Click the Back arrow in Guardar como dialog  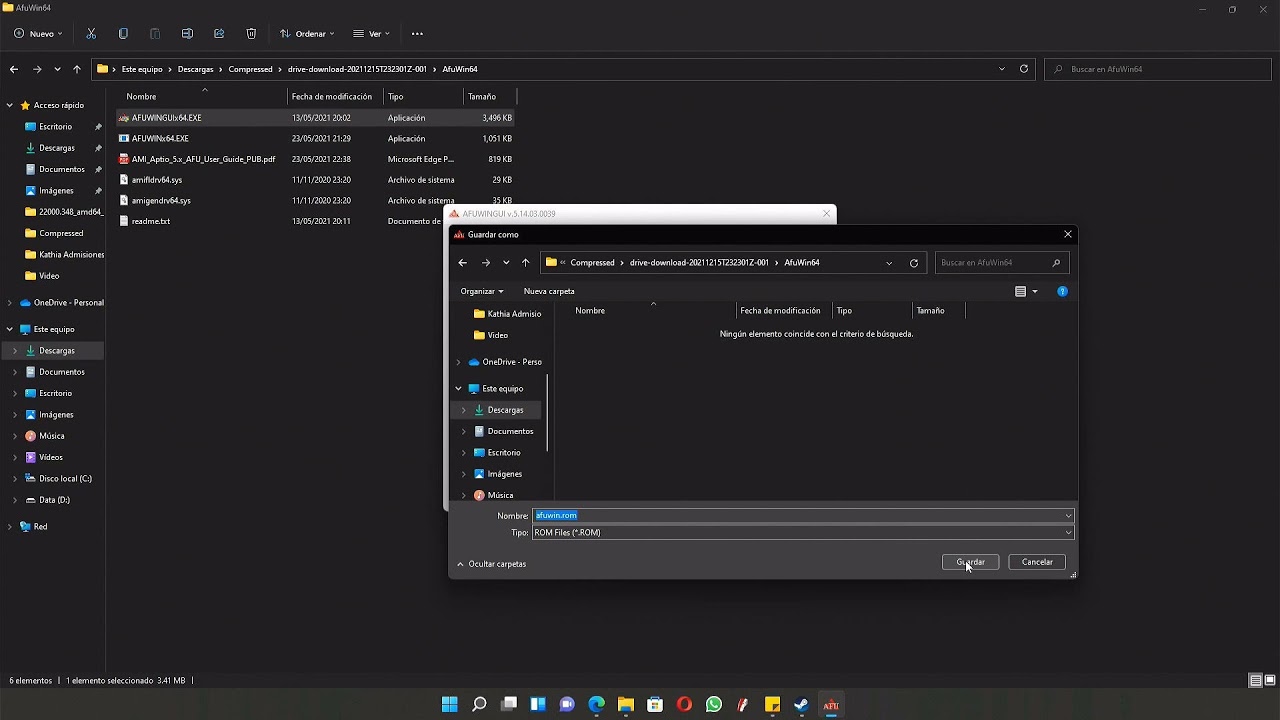point(462,263)
